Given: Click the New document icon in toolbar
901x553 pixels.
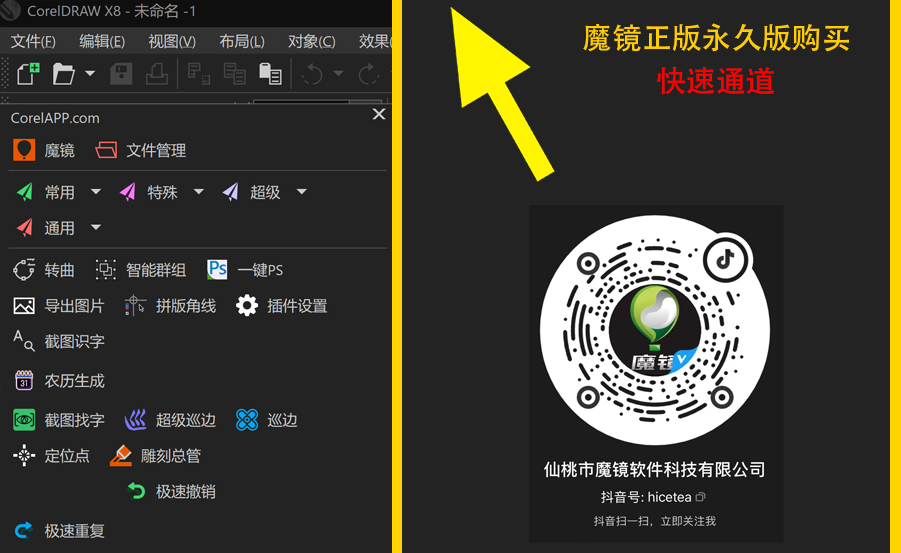Looking at the screenshot, I should click(x=28, y=74).
